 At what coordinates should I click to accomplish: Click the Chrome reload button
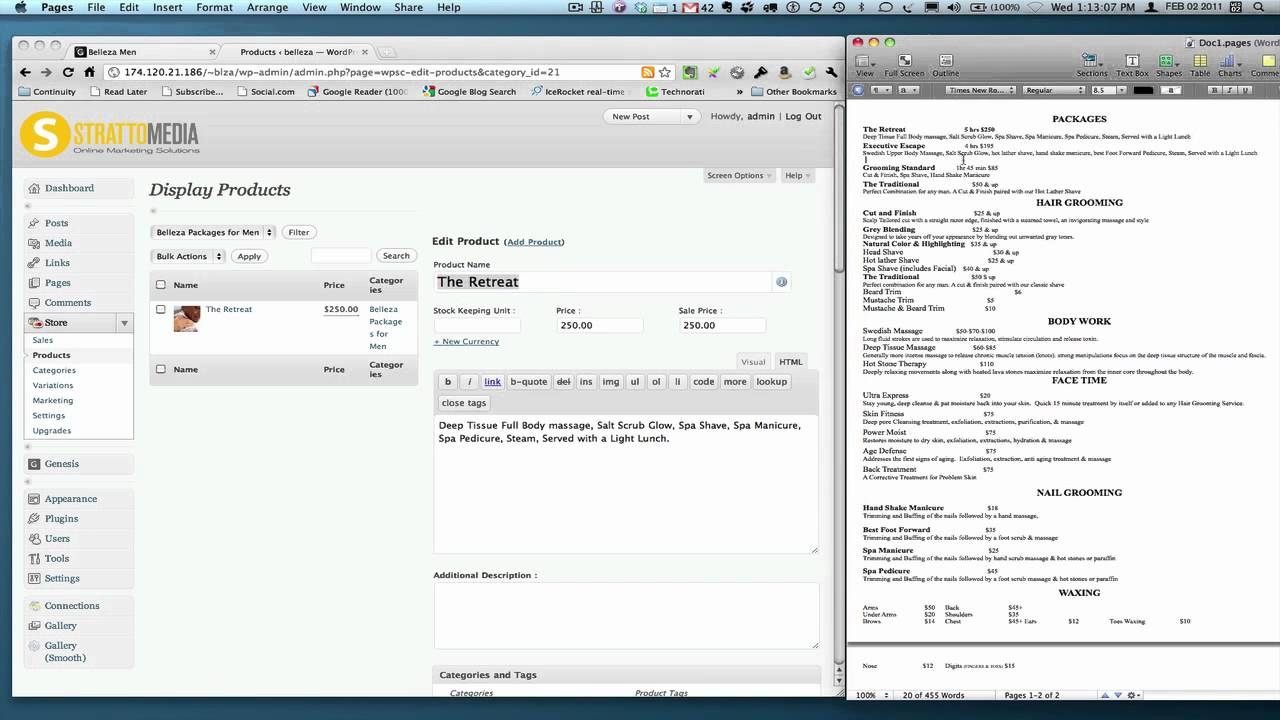click(68, 72)
